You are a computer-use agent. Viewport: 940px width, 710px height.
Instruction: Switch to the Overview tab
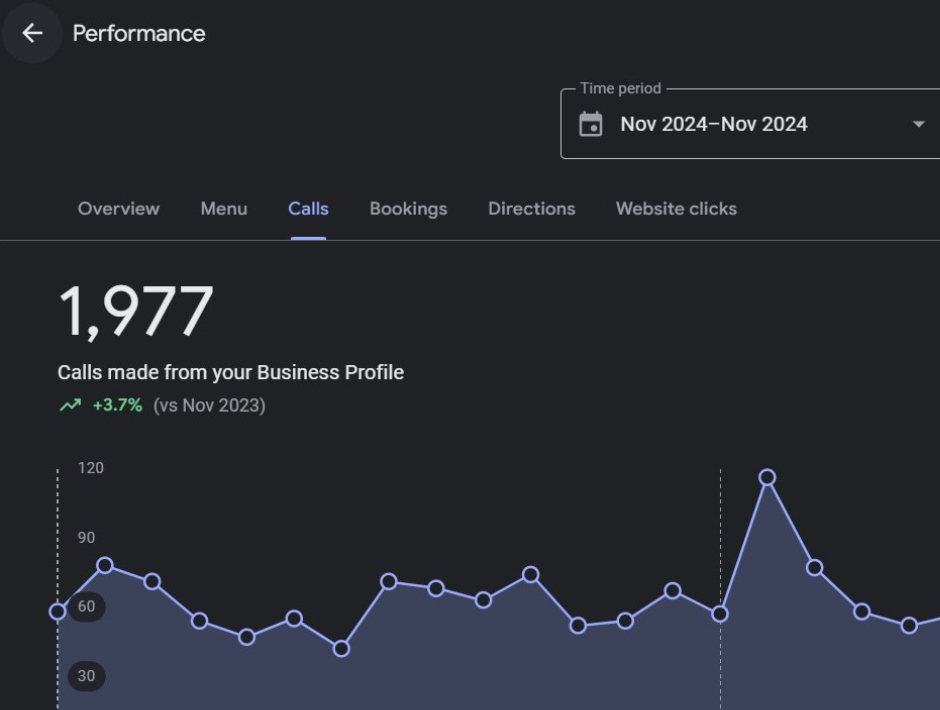tap(118, 209)
